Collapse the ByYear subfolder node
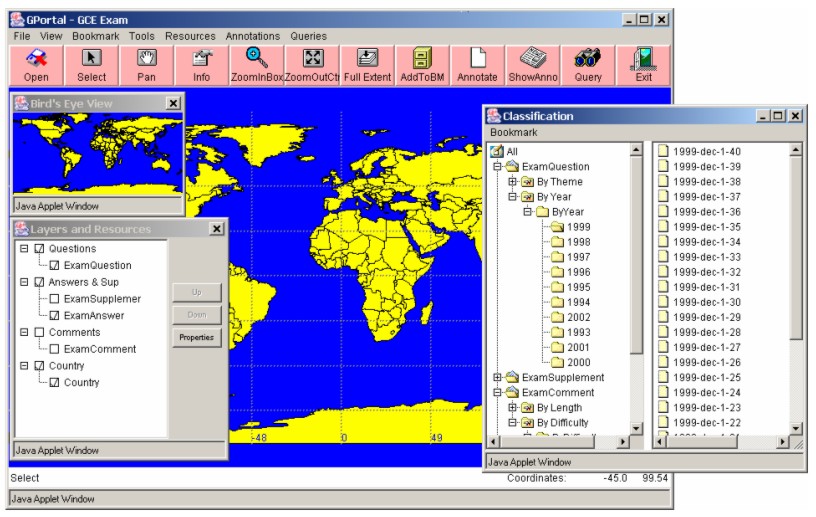Image resolution: width=816 pixels, height=517 pixels. tap(528, 212)
